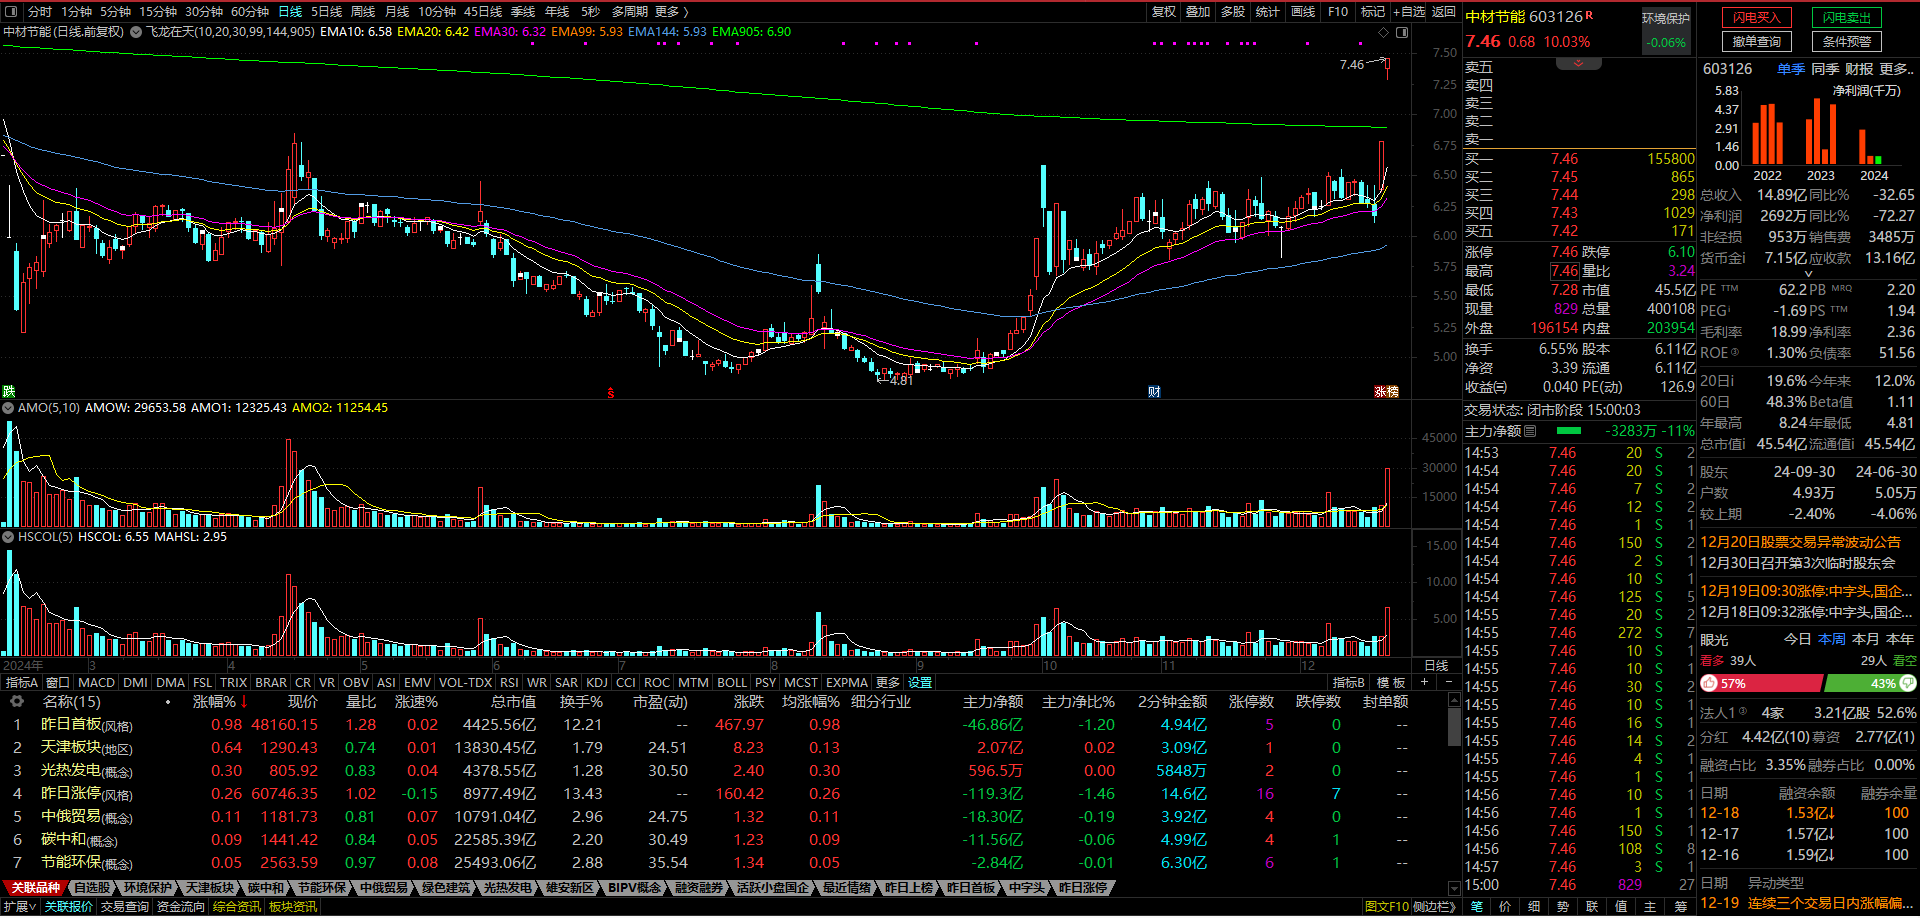Click the 闪电卖出 quick sell button
1920x918 pixels.
click(1847, 18)
